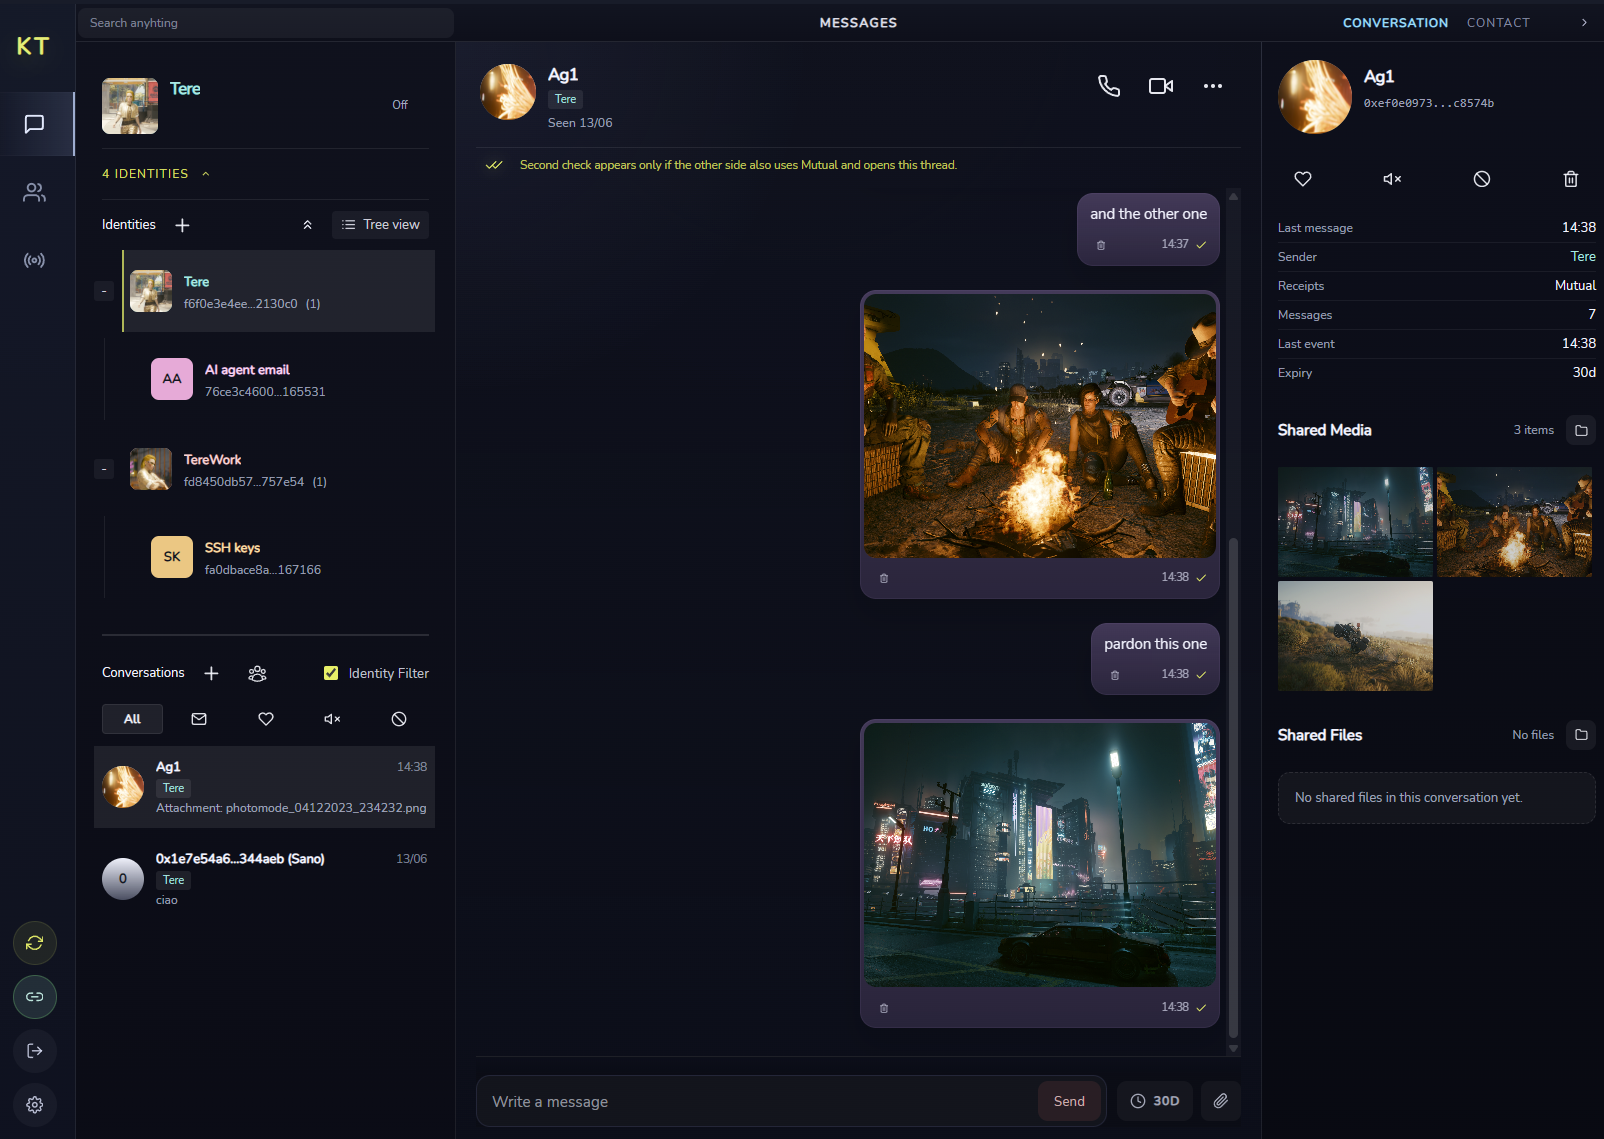Create a group conversation icon

click(x=257, y=673)
